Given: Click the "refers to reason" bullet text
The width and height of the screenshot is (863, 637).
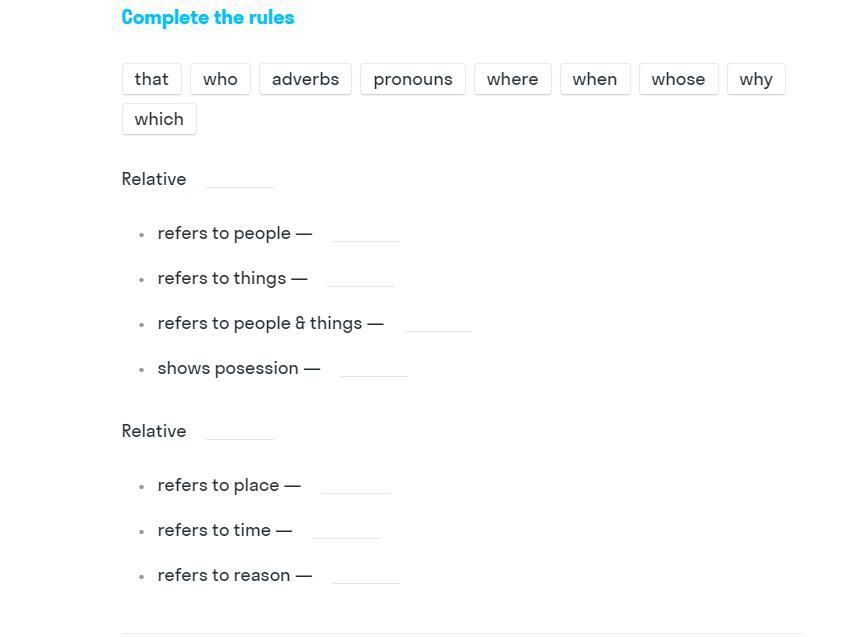Looking at the screenshot, I should (x=224, y=575).
